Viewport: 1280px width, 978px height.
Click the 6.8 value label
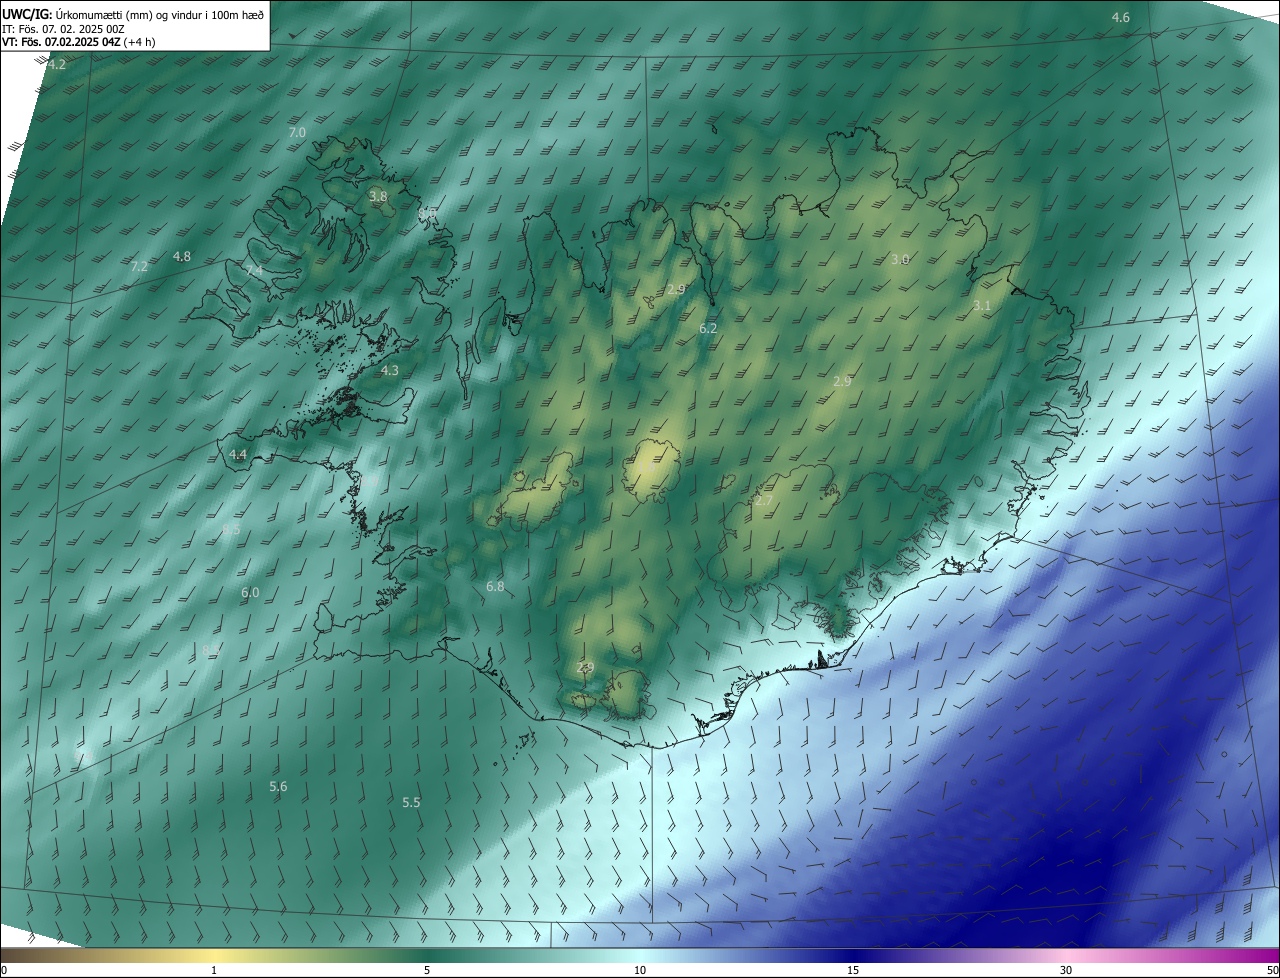click(x=495, y=586)
